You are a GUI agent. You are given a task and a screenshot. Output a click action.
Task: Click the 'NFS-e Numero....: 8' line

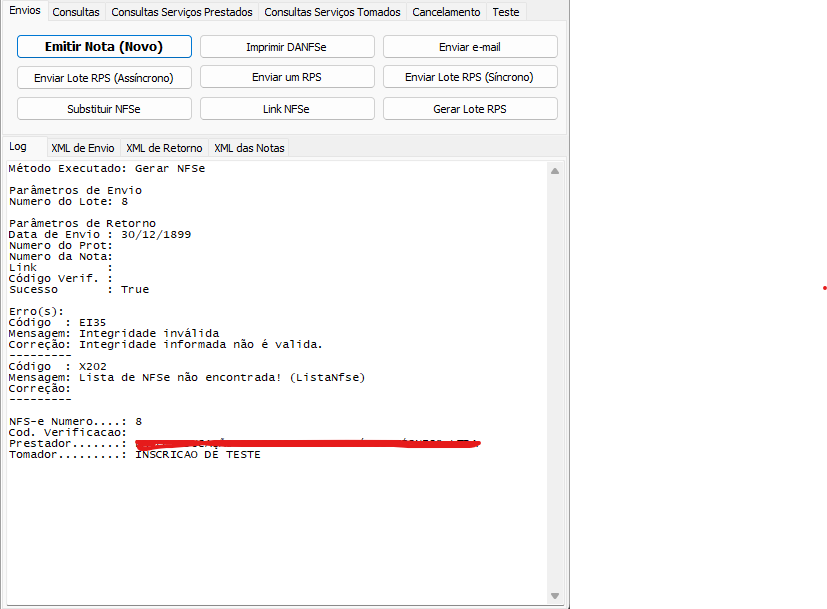coord(75,421)
